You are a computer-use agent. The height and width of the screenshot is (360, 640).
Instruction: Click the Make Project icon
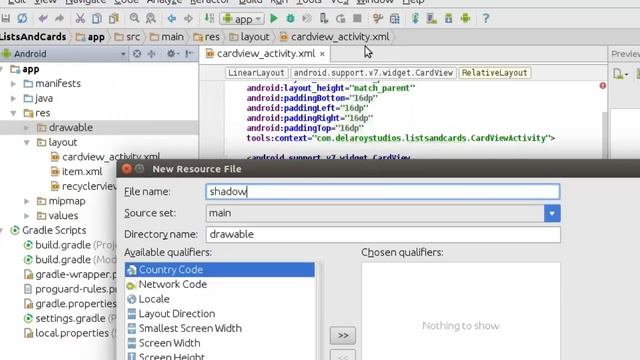tap(209, 18)
